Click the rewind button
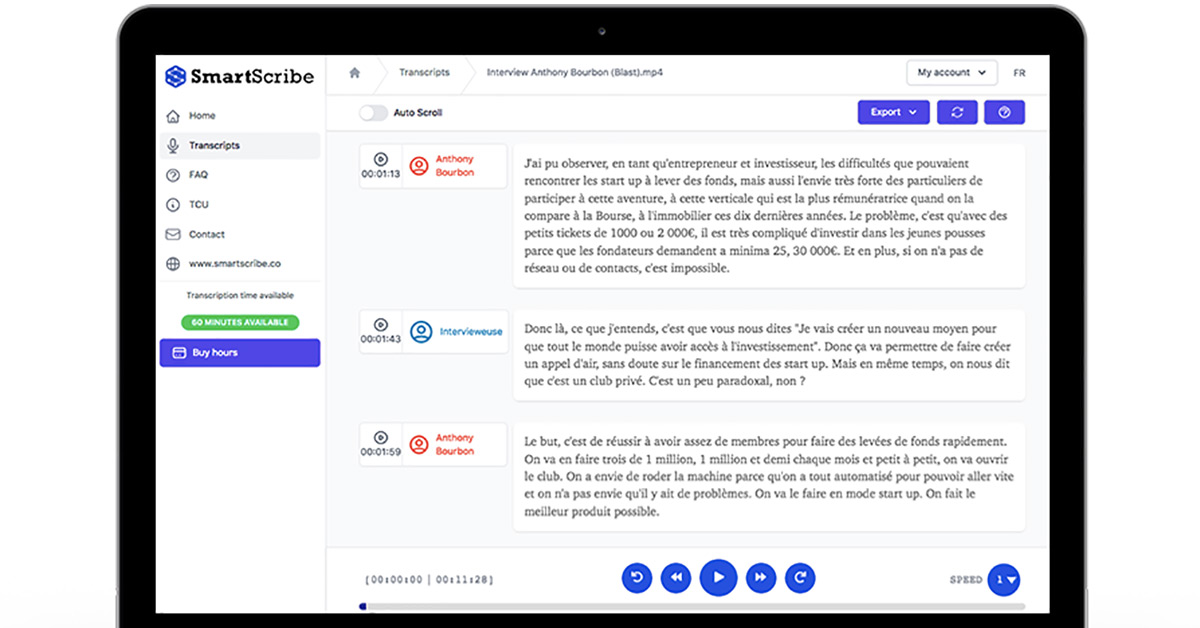Image resolution: width=1200 pixels, height=628 pixels. click(677, 577)
